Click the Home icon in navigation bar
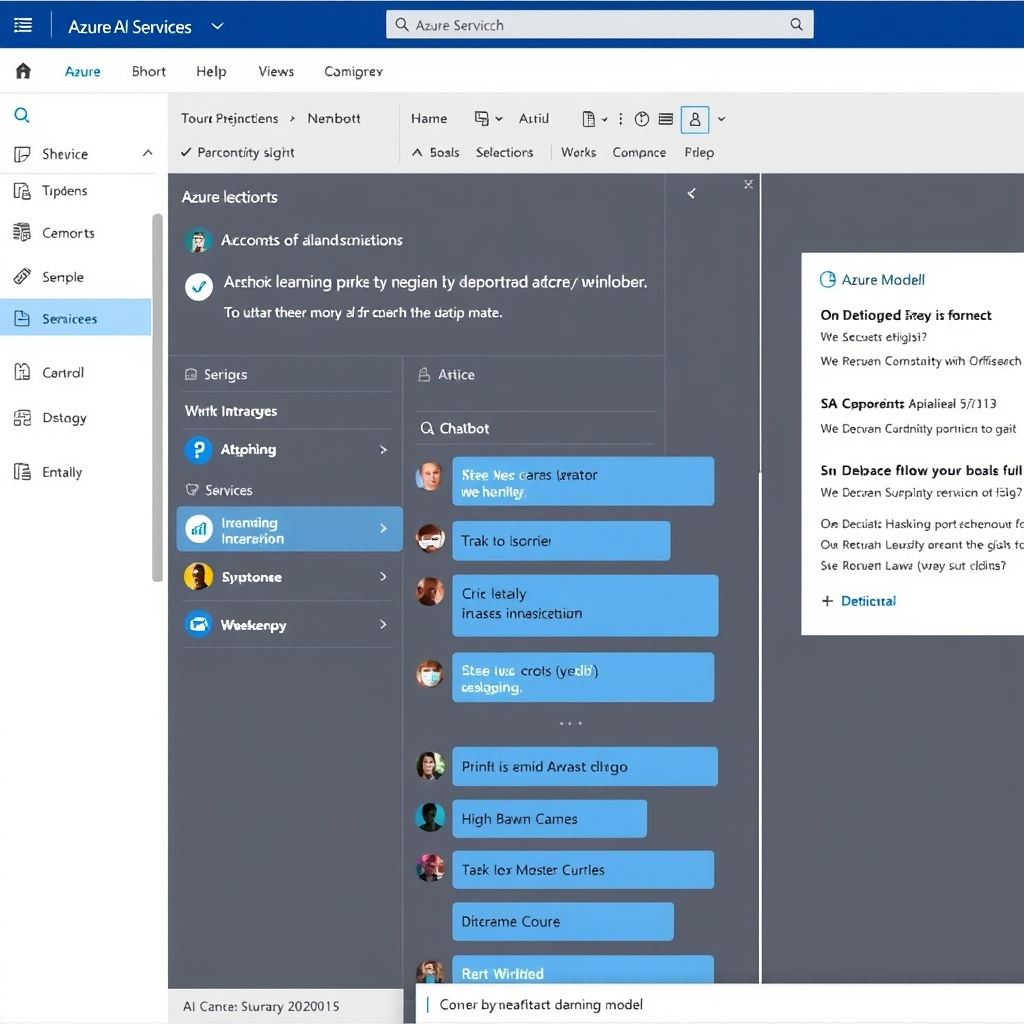 23,71
